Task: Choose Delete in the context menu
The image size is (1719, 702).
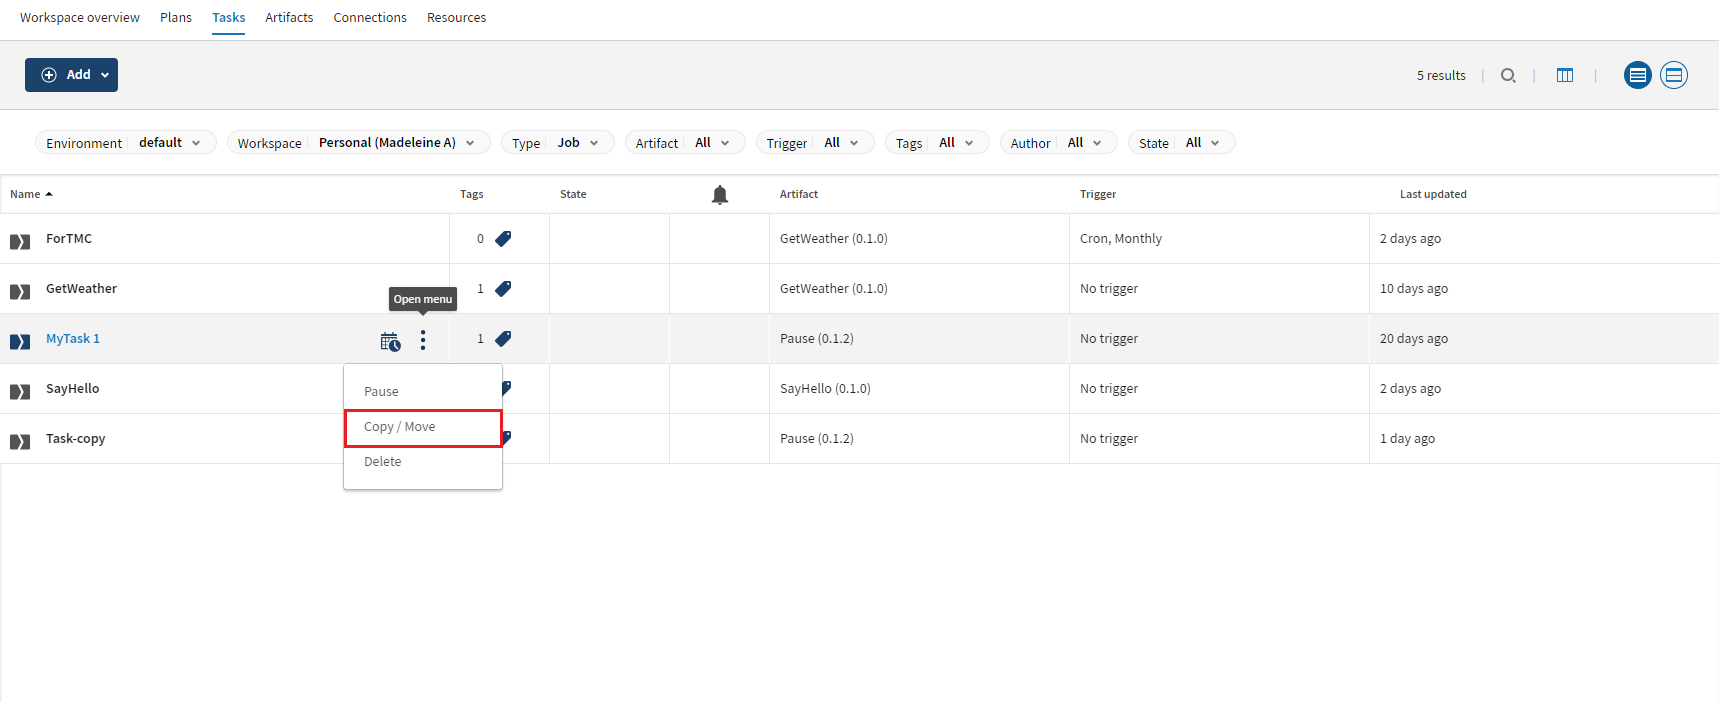Action: [x=383, y=462]
